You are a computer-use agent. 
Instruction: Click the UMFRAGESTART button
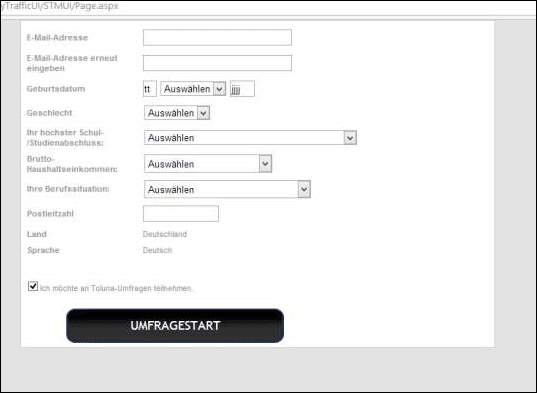tap(175, 326)
